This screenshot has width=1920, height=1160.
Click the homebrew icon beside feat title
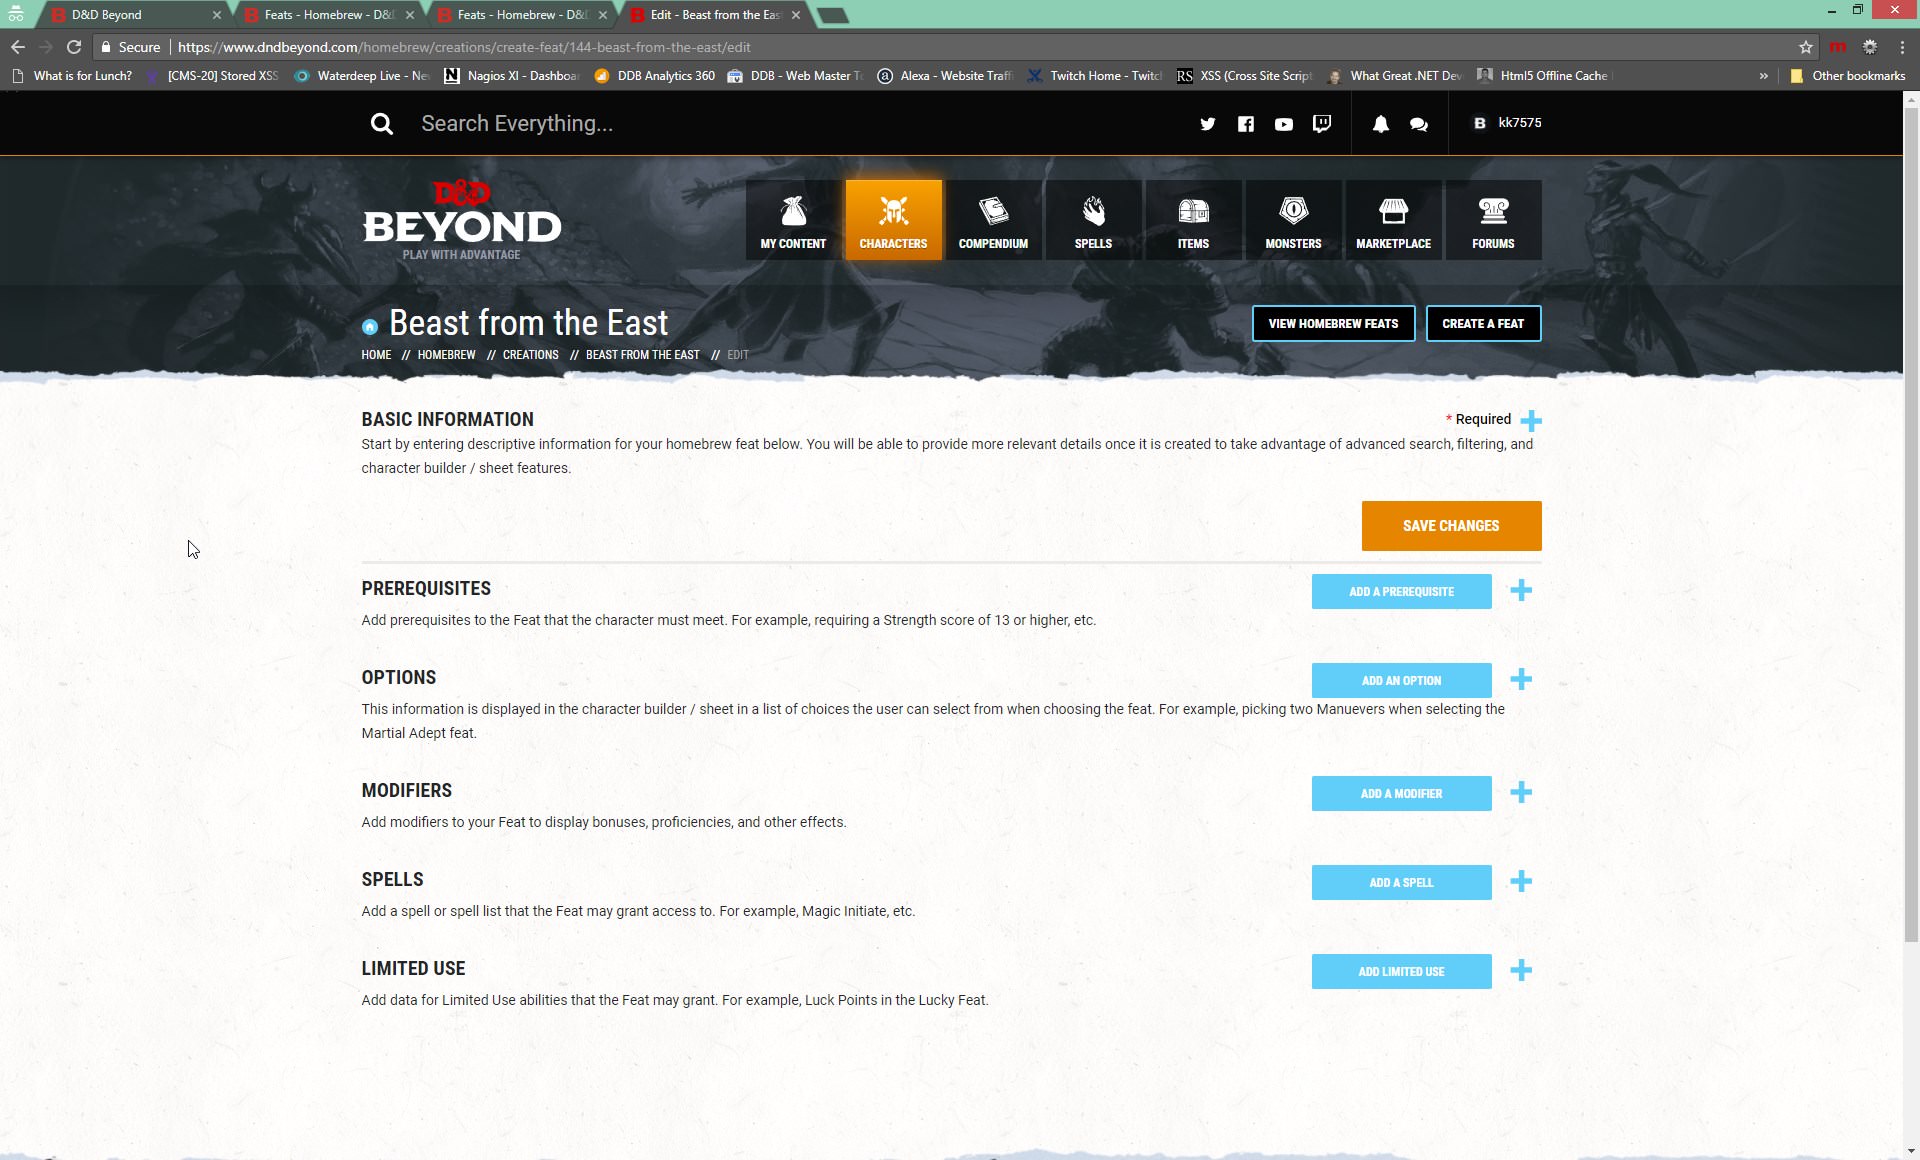(x=370, y=327)
